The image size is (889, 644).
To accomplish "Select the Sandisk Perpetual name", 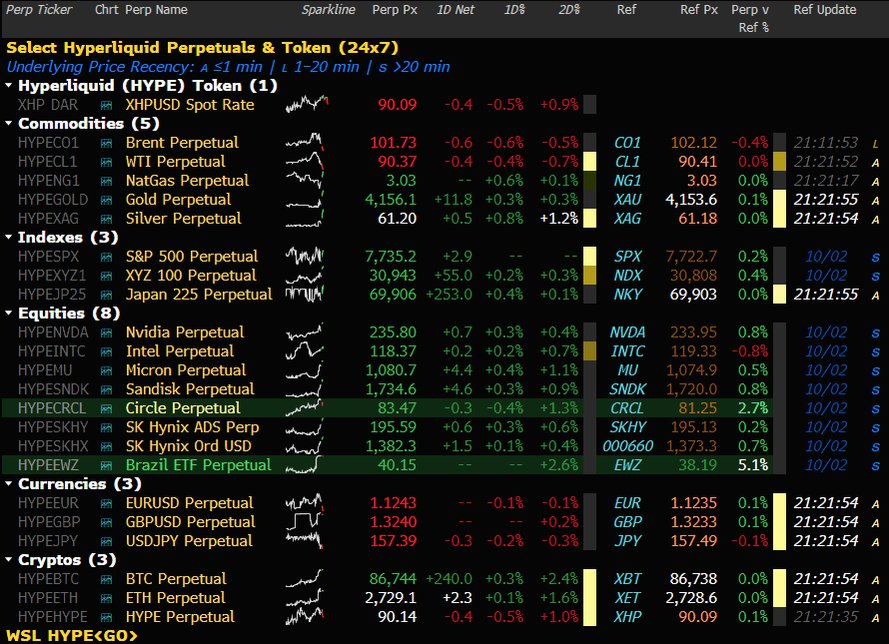I will click(x=190, y=389).
